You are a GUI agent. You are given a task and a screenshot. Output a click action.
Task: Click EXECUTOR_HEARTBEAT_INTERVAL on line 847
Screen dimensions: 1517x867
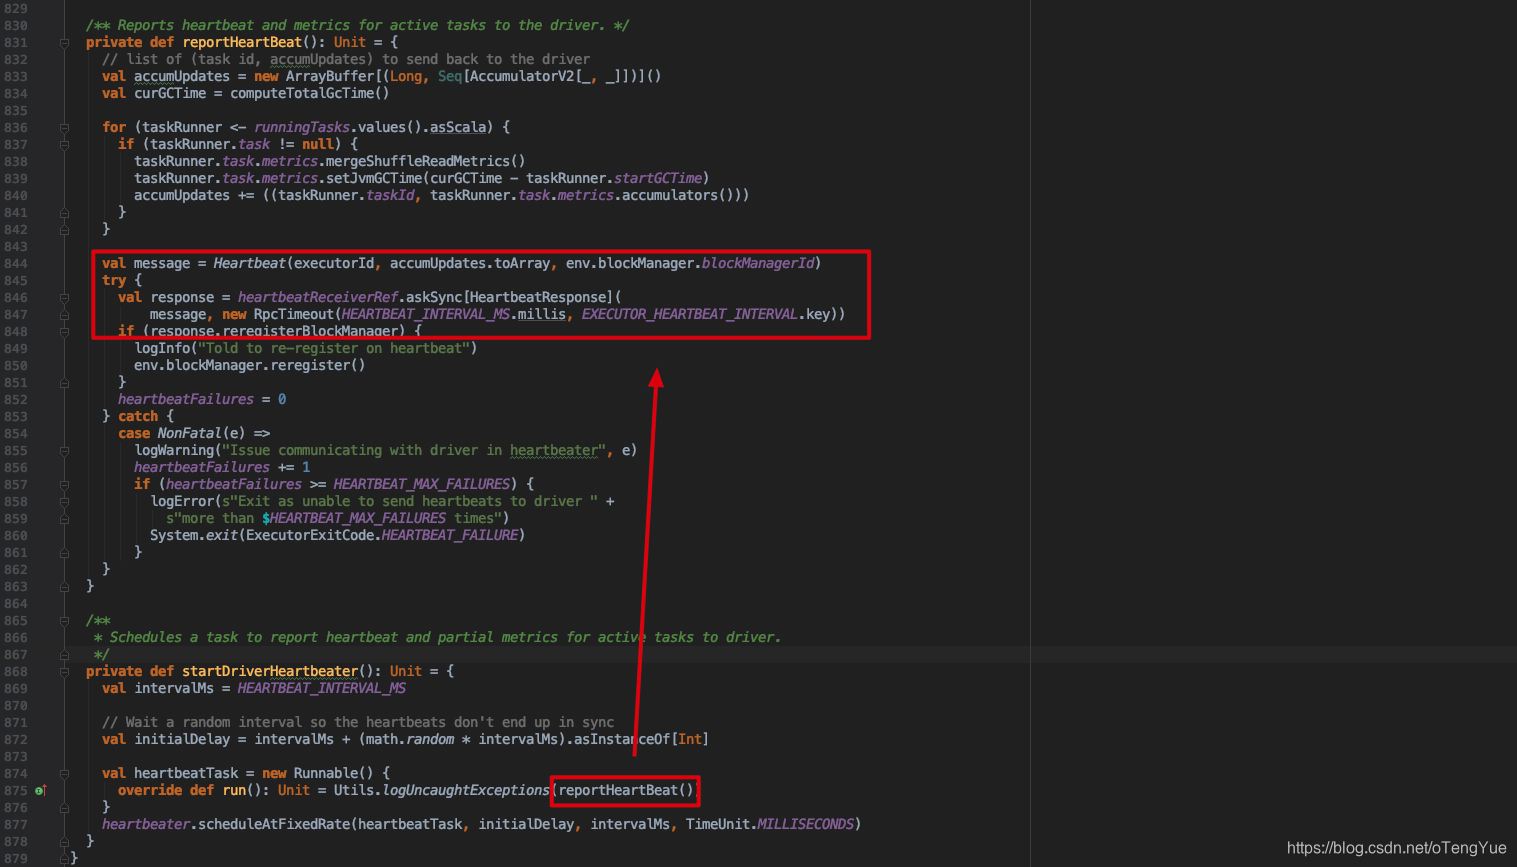(690, 314)
